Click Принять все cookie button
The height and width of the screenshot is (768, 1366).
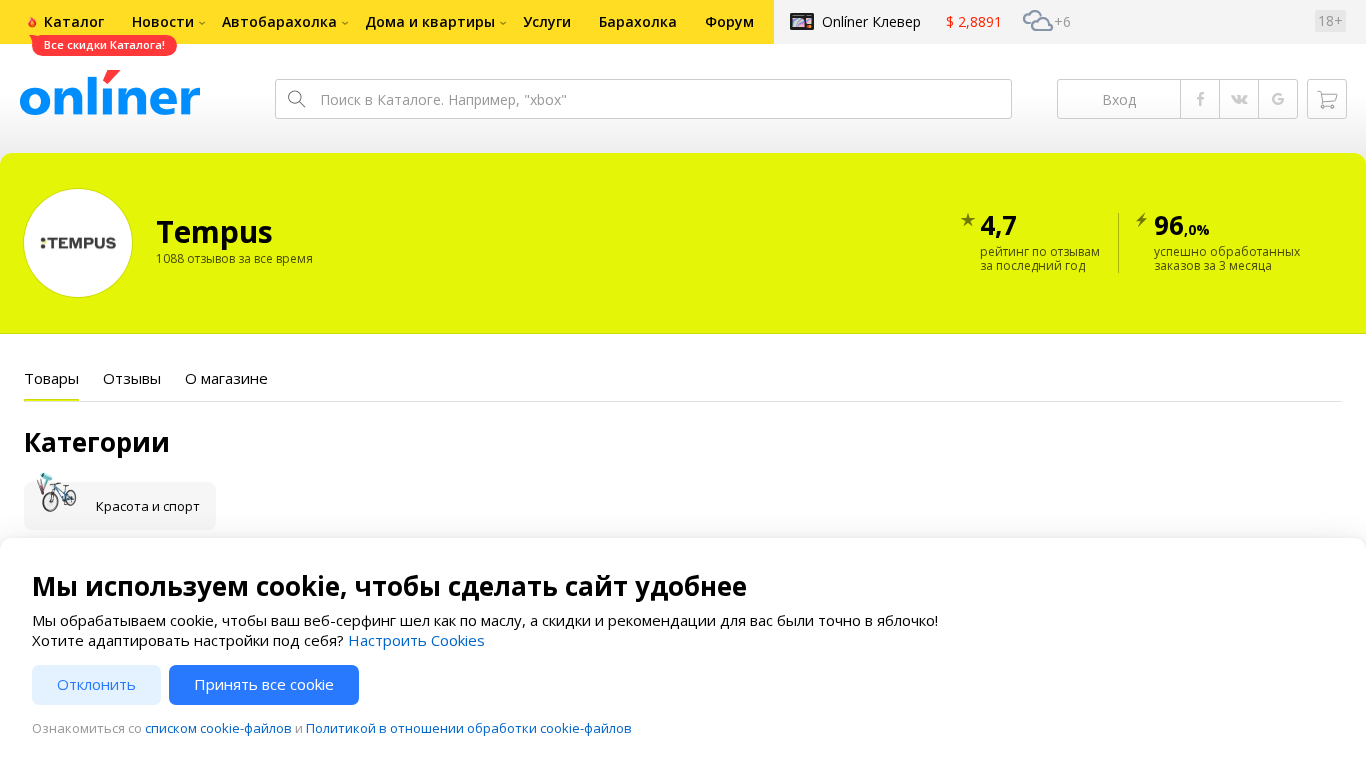264,685
